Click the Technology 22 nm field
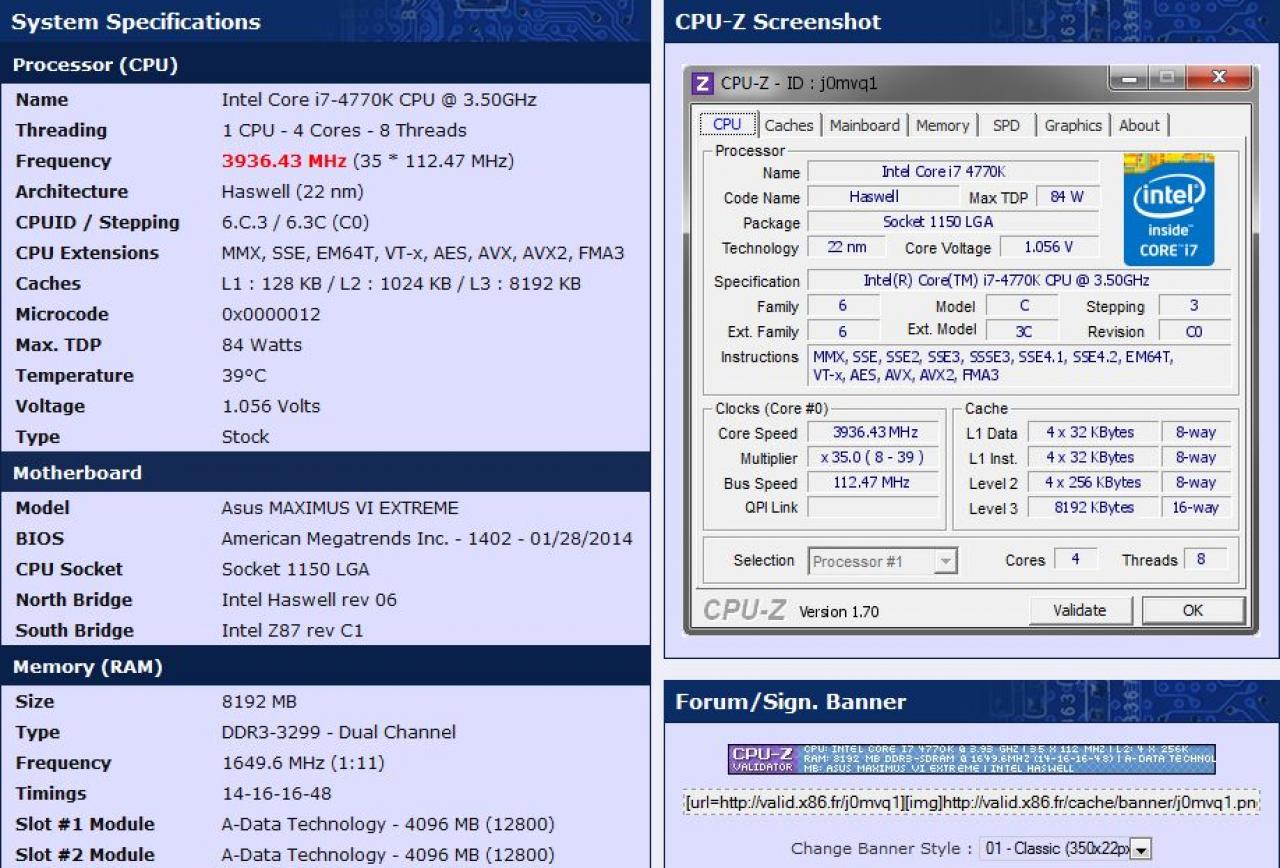 847,247
